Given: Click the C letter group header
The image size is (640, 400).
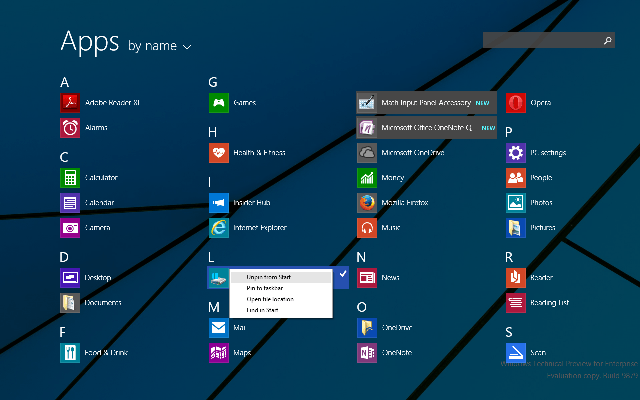Looking at the screenshot, I should click(64, 157).
